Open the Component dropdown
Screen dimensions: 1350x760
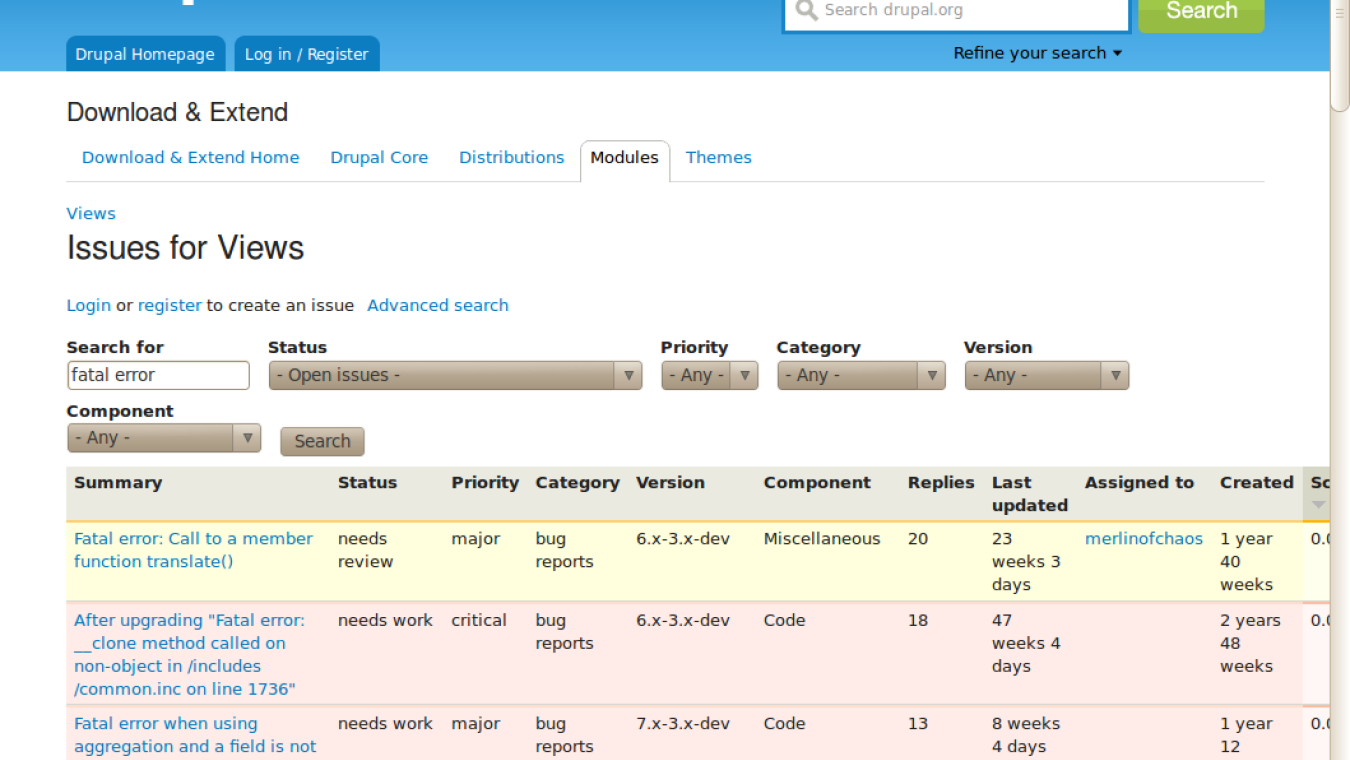click(x=164, y=438)
